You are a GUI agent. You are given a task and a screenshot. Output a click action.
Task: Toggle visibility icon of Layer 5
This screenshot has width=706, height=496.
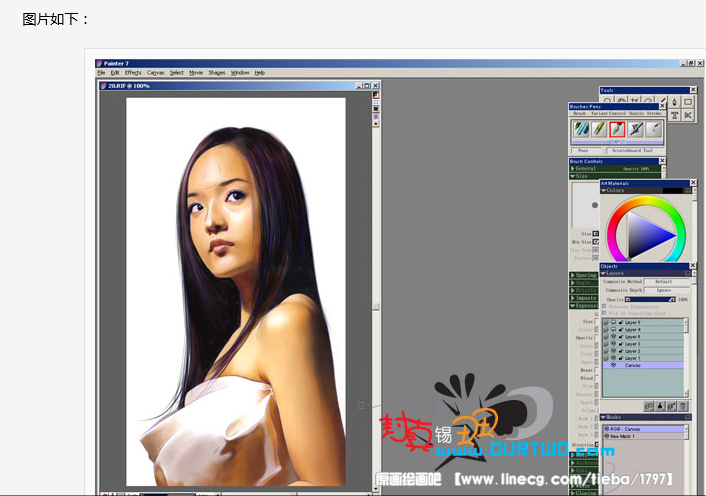[x=613, y=322]
